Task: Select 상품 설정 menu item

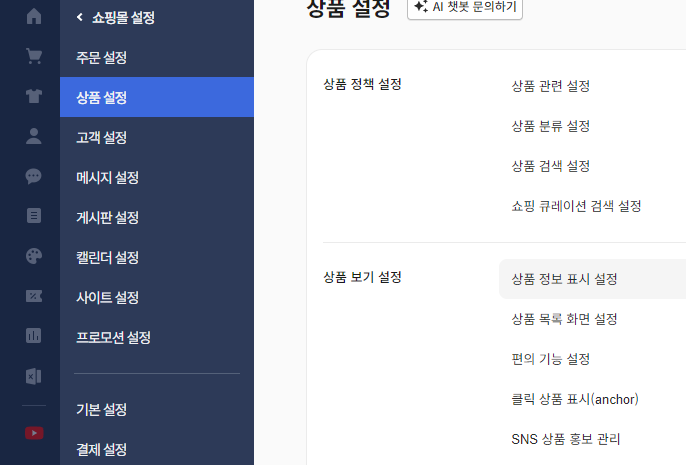Action: pos(157,97)
